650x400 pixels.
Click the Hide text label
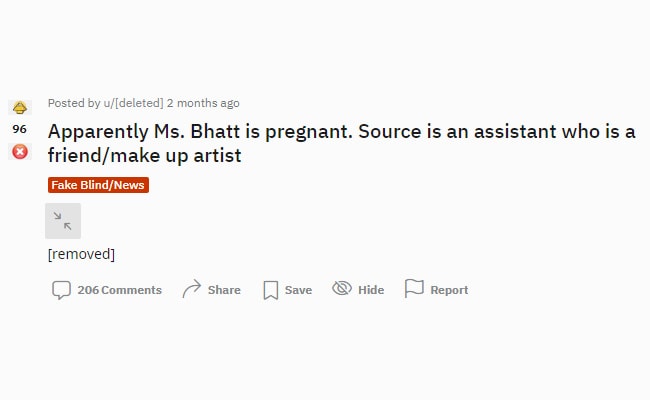tap(371, 290)
